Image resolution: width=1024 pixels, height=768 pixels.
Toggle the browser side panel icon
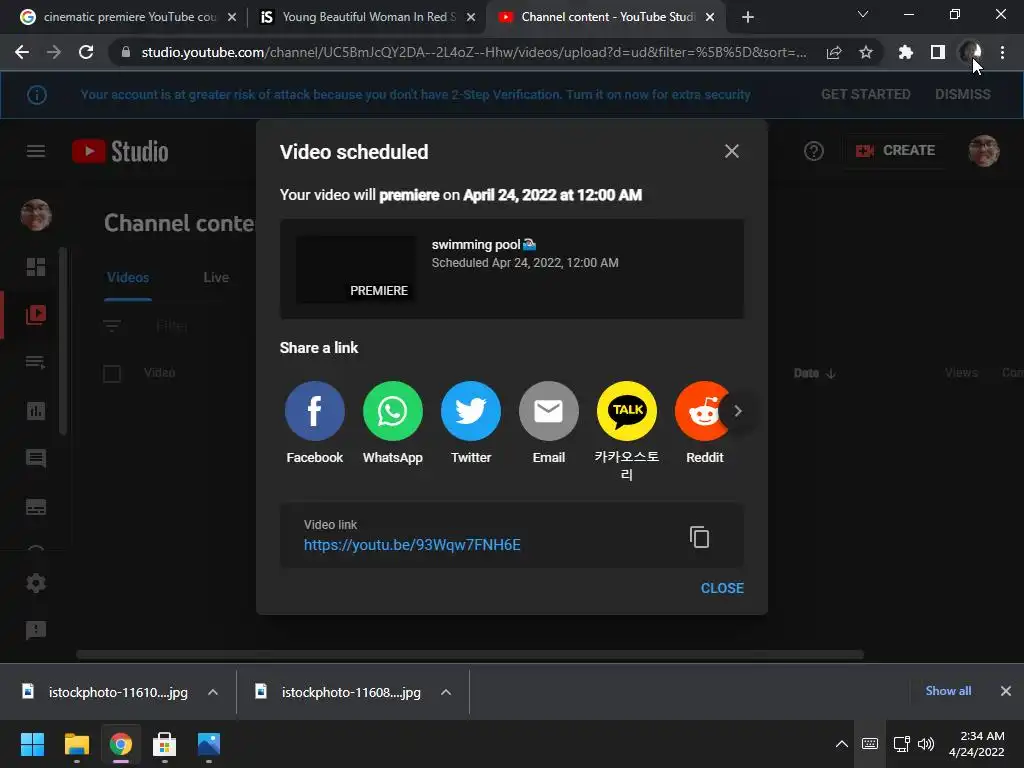tap(938, 52)
